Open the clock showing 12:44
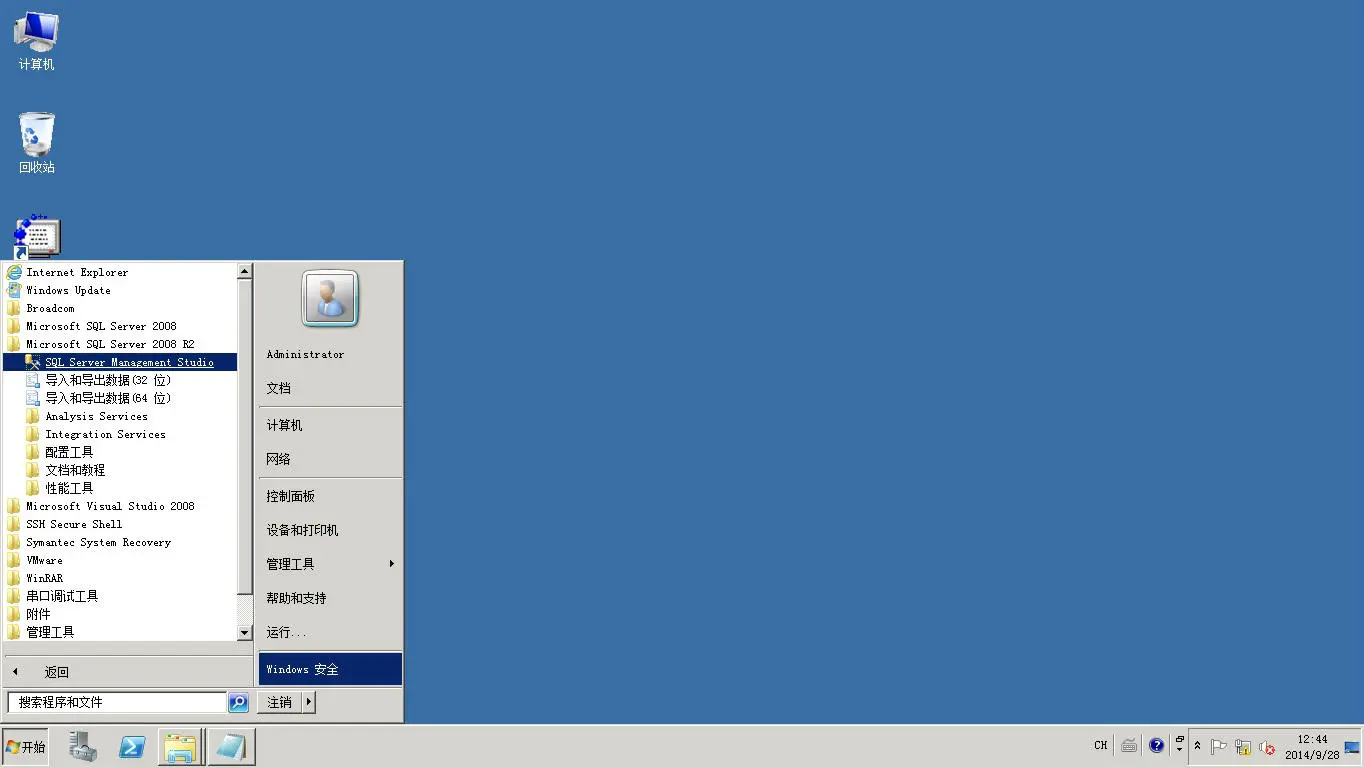 [x=1312, y=747]
